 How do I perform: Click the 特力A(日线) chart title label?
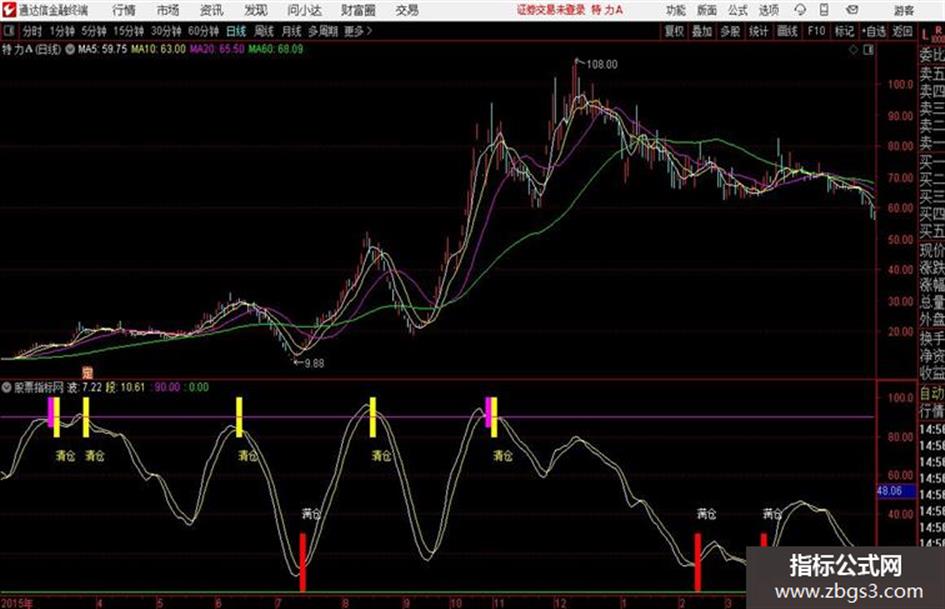coord(31,49)
